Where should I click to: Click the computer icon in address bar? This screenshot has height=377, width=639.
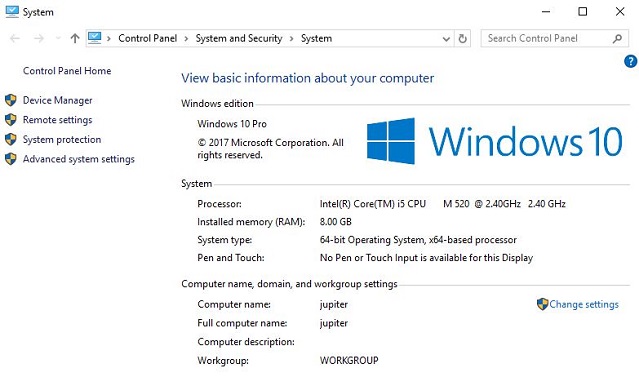[95, 38]
